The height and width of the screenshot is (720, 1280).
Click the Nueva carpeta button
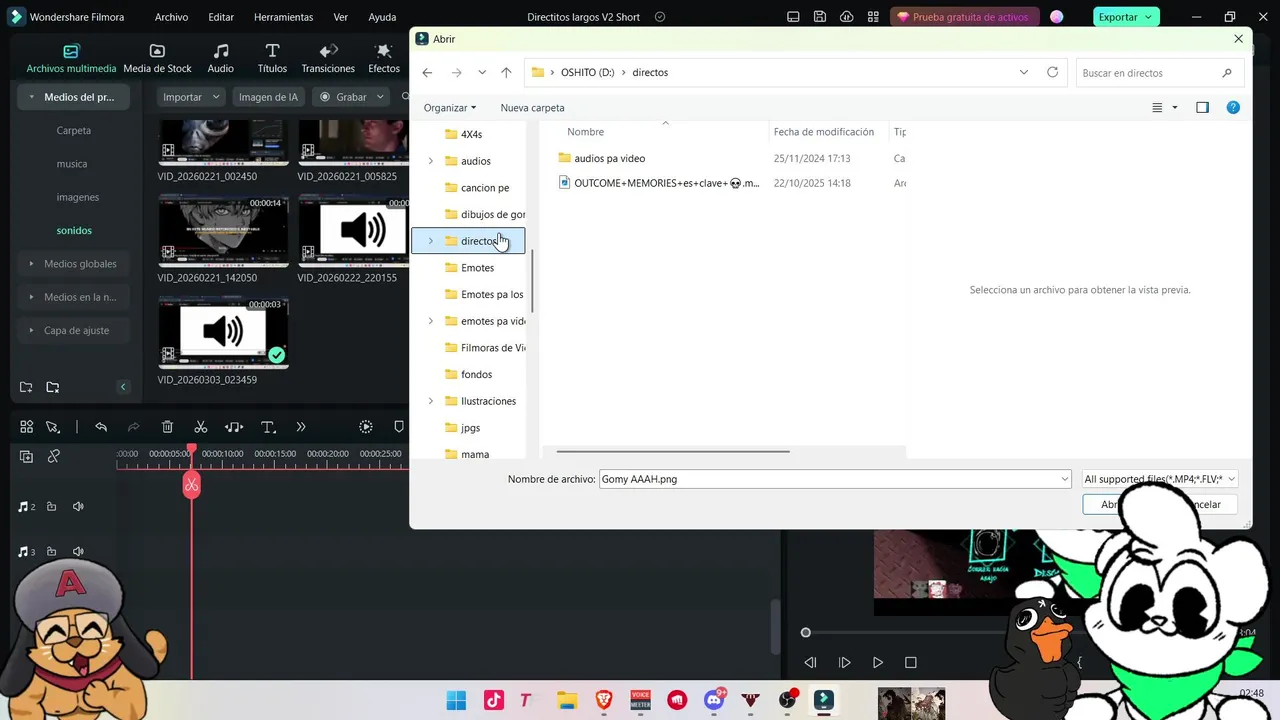pyautogui.click(x=532, y=108)
